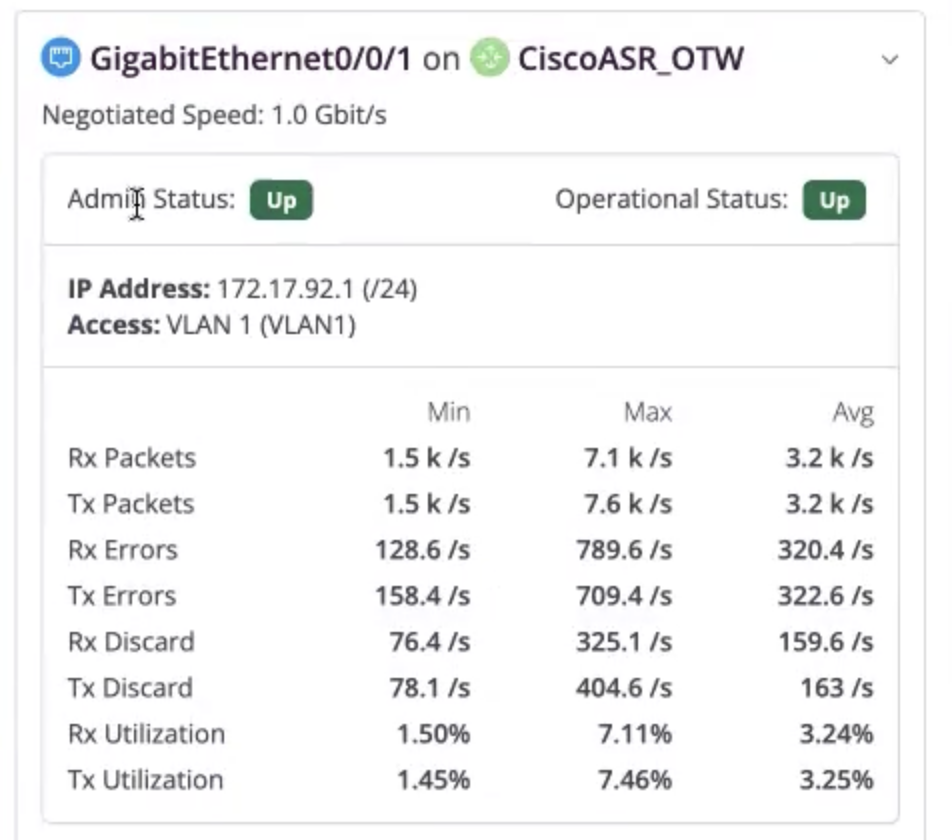Click the Operational Status Up badge
The image size is (952, 840).
834,200
